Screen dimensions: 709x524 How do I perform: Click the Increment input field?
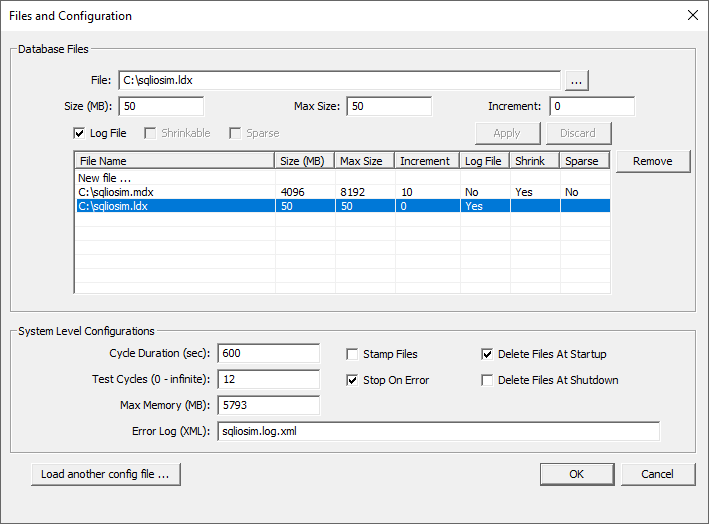click(592, 106)
